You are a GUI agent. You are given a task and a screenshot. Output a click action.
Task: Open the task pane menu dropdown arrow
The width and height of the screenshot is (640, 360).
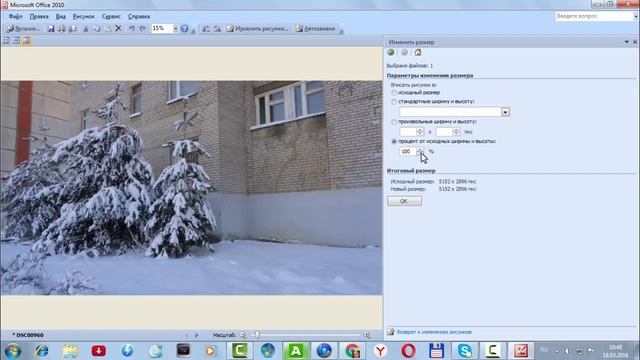tap(627, 42)
